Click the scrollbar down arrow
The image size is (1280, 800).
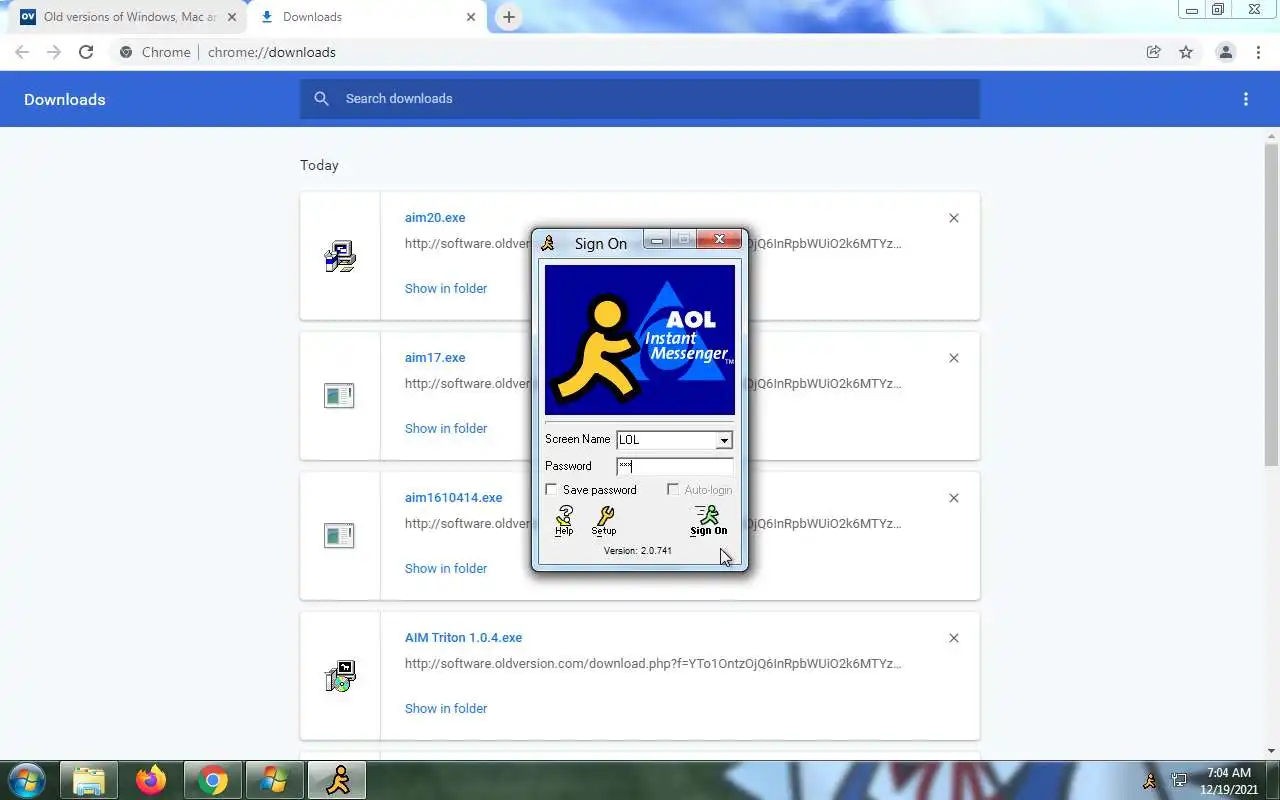click(x=1272, y=751)
